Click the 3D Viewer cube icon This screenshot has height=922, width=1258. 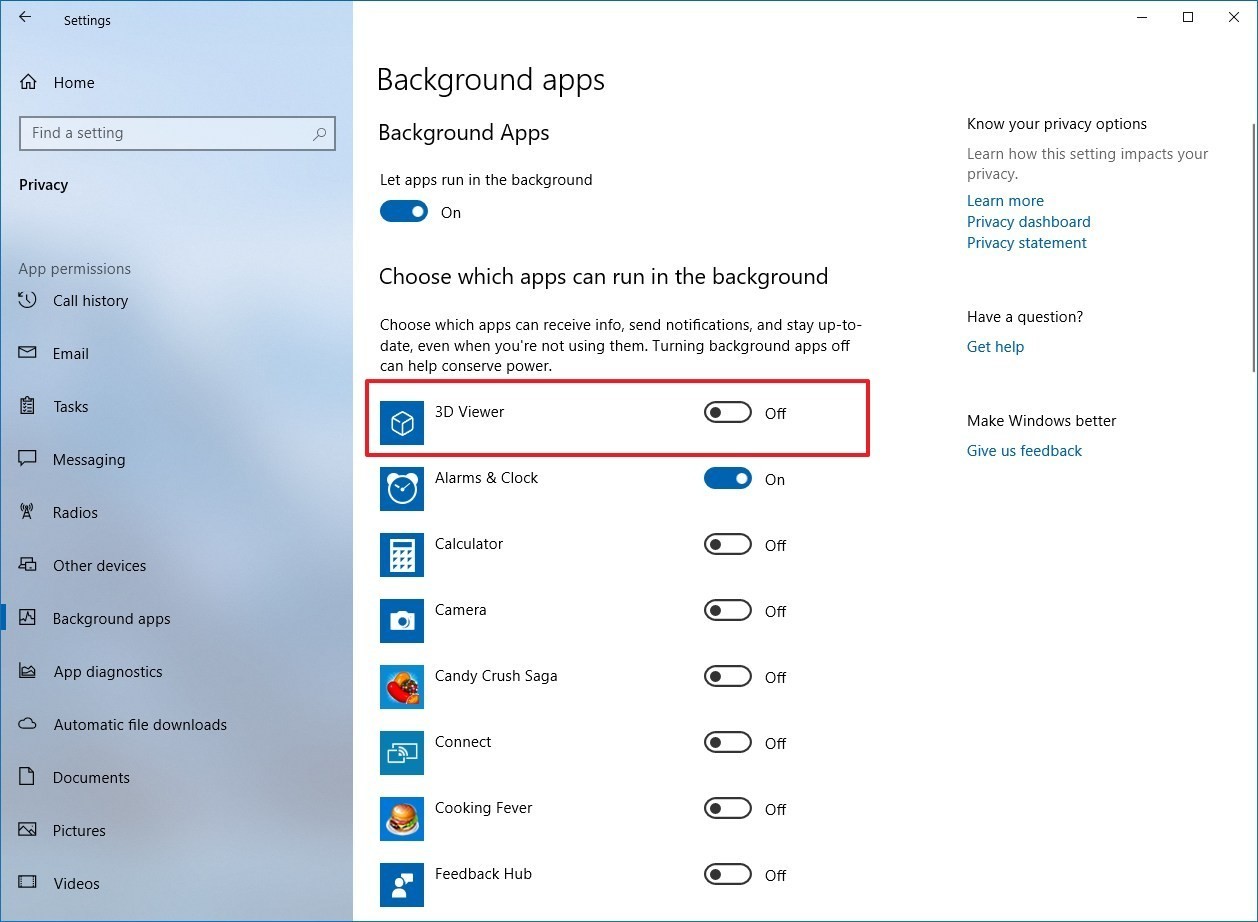[401, 423]
